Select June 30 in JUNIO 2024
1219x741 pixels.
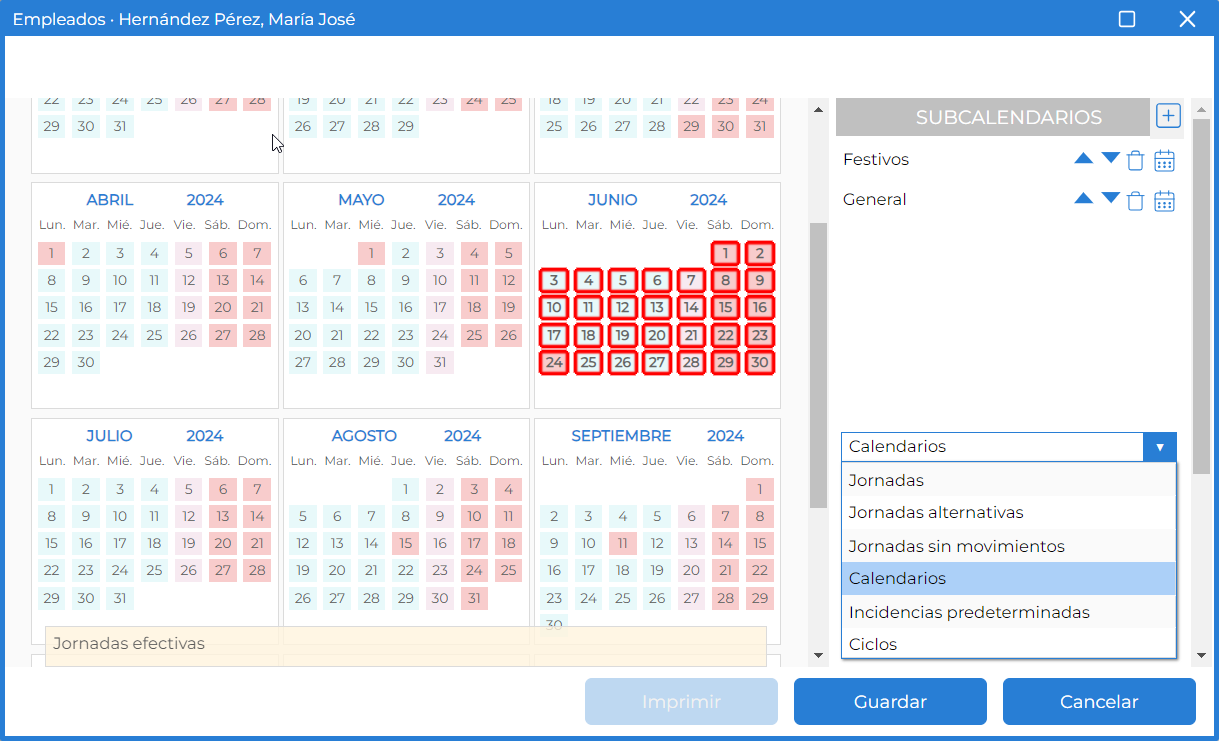tap(759, 362)
